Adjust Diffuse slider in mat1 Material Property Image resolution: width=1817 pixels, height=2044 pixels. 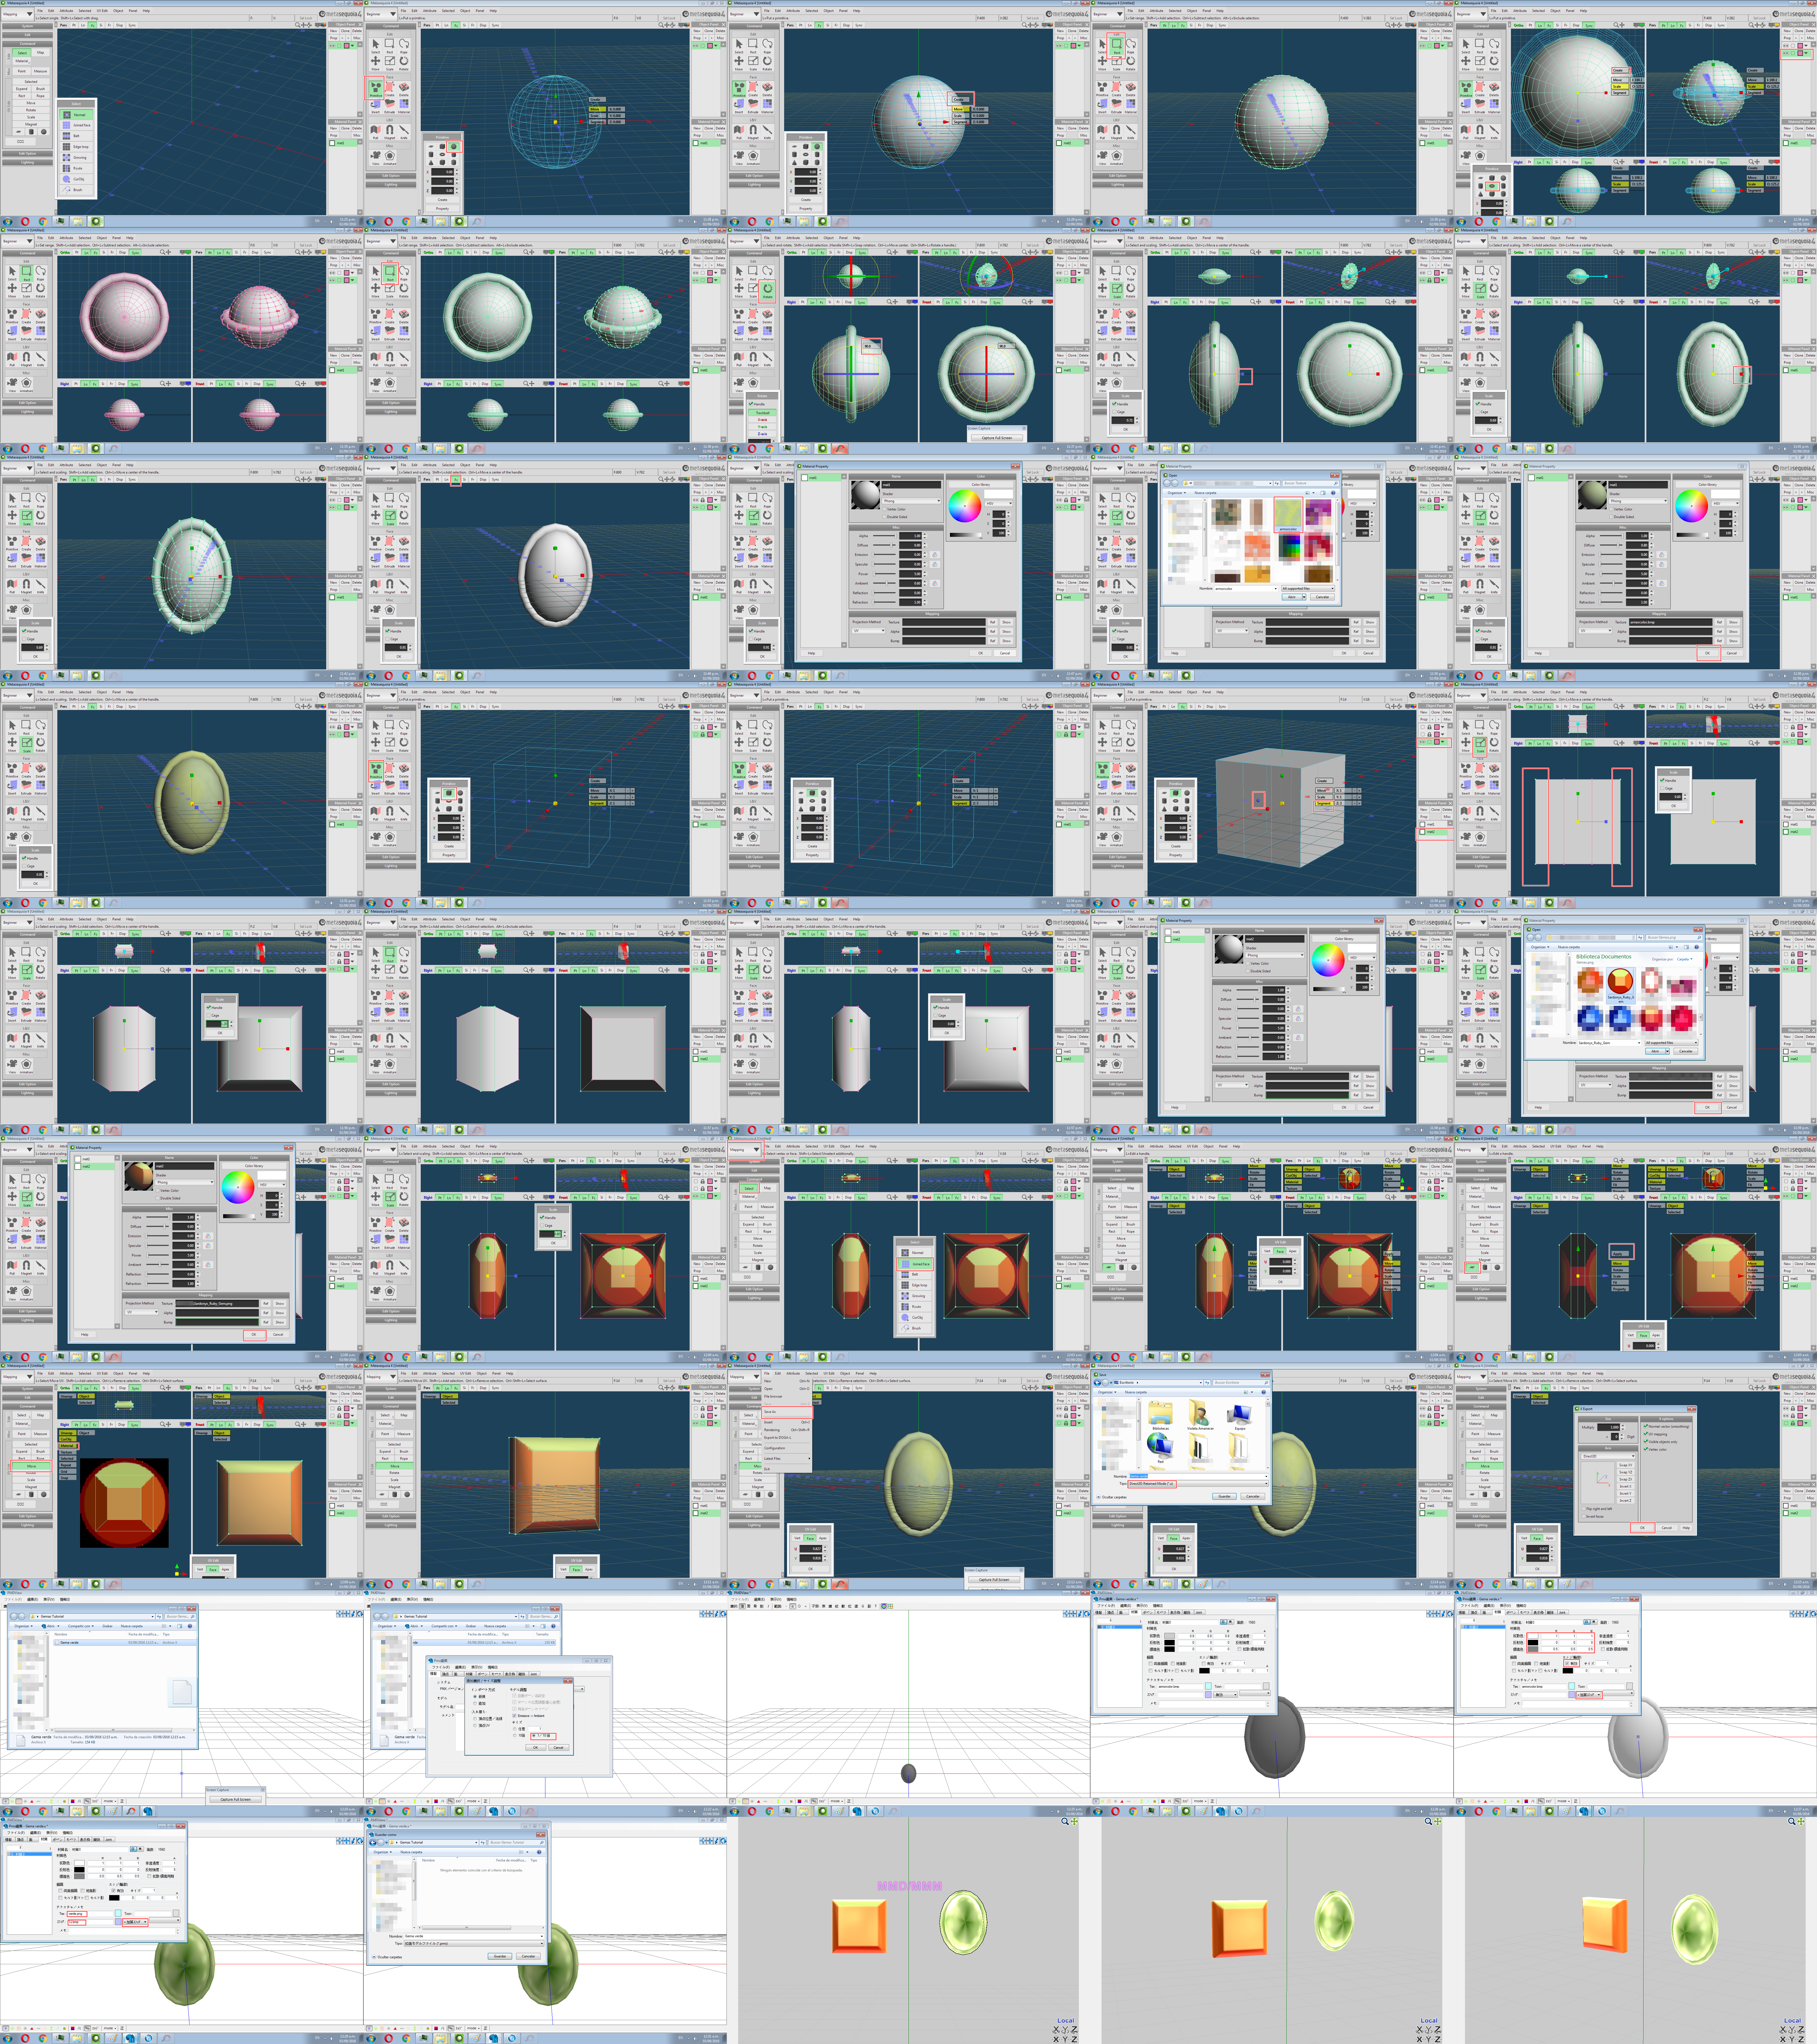click(x=891, y=545)
